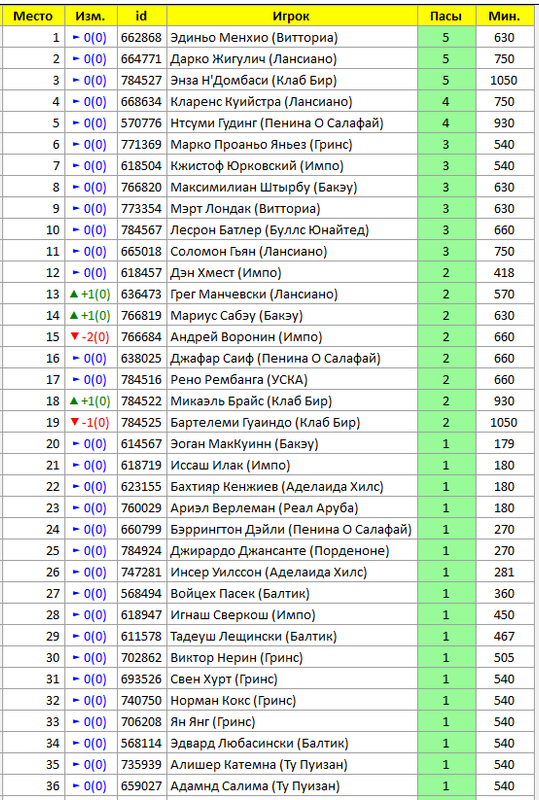539x800 pixels.
Task: Select player Эоган МакКуинн (Бакэу)
Action: [244, 444]
